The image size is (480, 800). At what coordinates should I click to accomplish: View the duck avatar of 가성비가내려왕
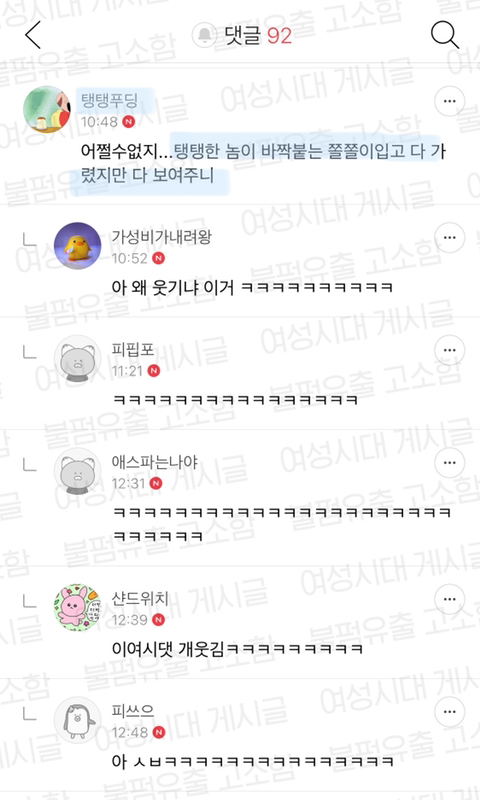coord(78,246)
